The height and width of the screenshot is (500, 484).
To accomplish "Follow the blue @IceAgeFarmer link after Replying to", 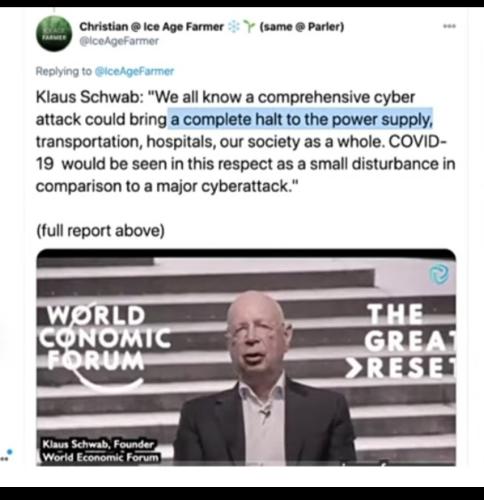I will (x=134, y=71).
